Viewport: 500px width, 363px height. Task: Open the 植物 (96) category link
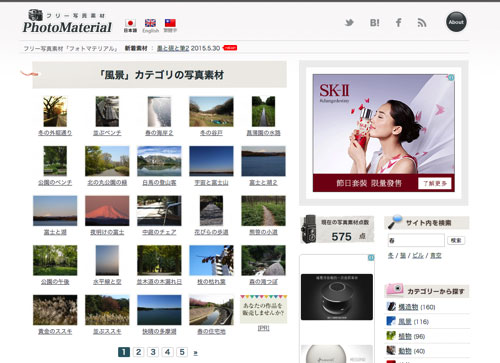(405, 336)
